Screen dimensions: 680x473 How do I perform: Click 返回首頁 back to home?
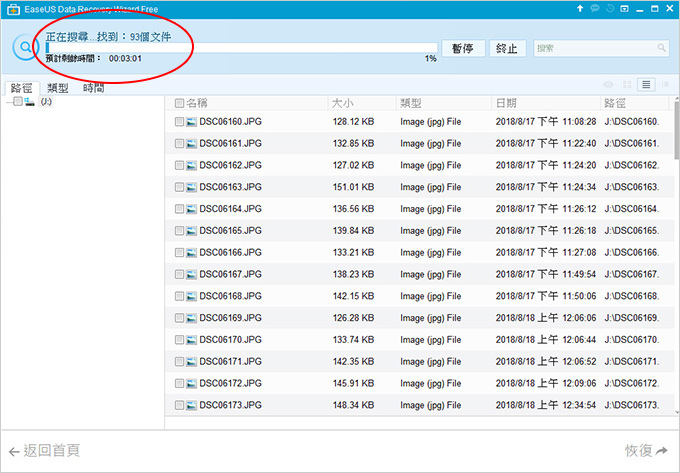(45, 451)
